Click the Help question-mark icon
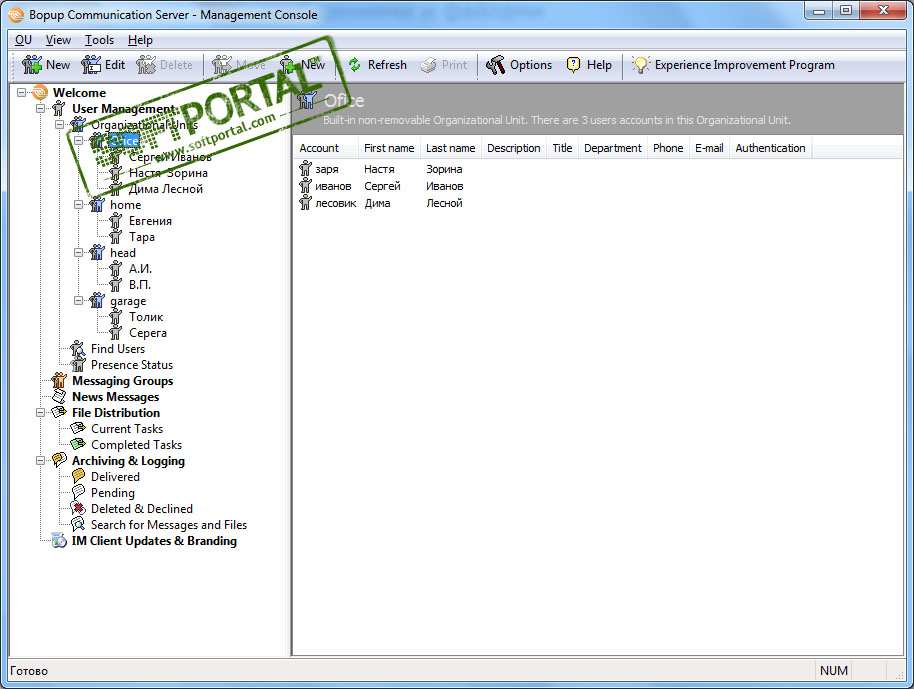Viewport: 914px width, 689px height. coord(574,65)
